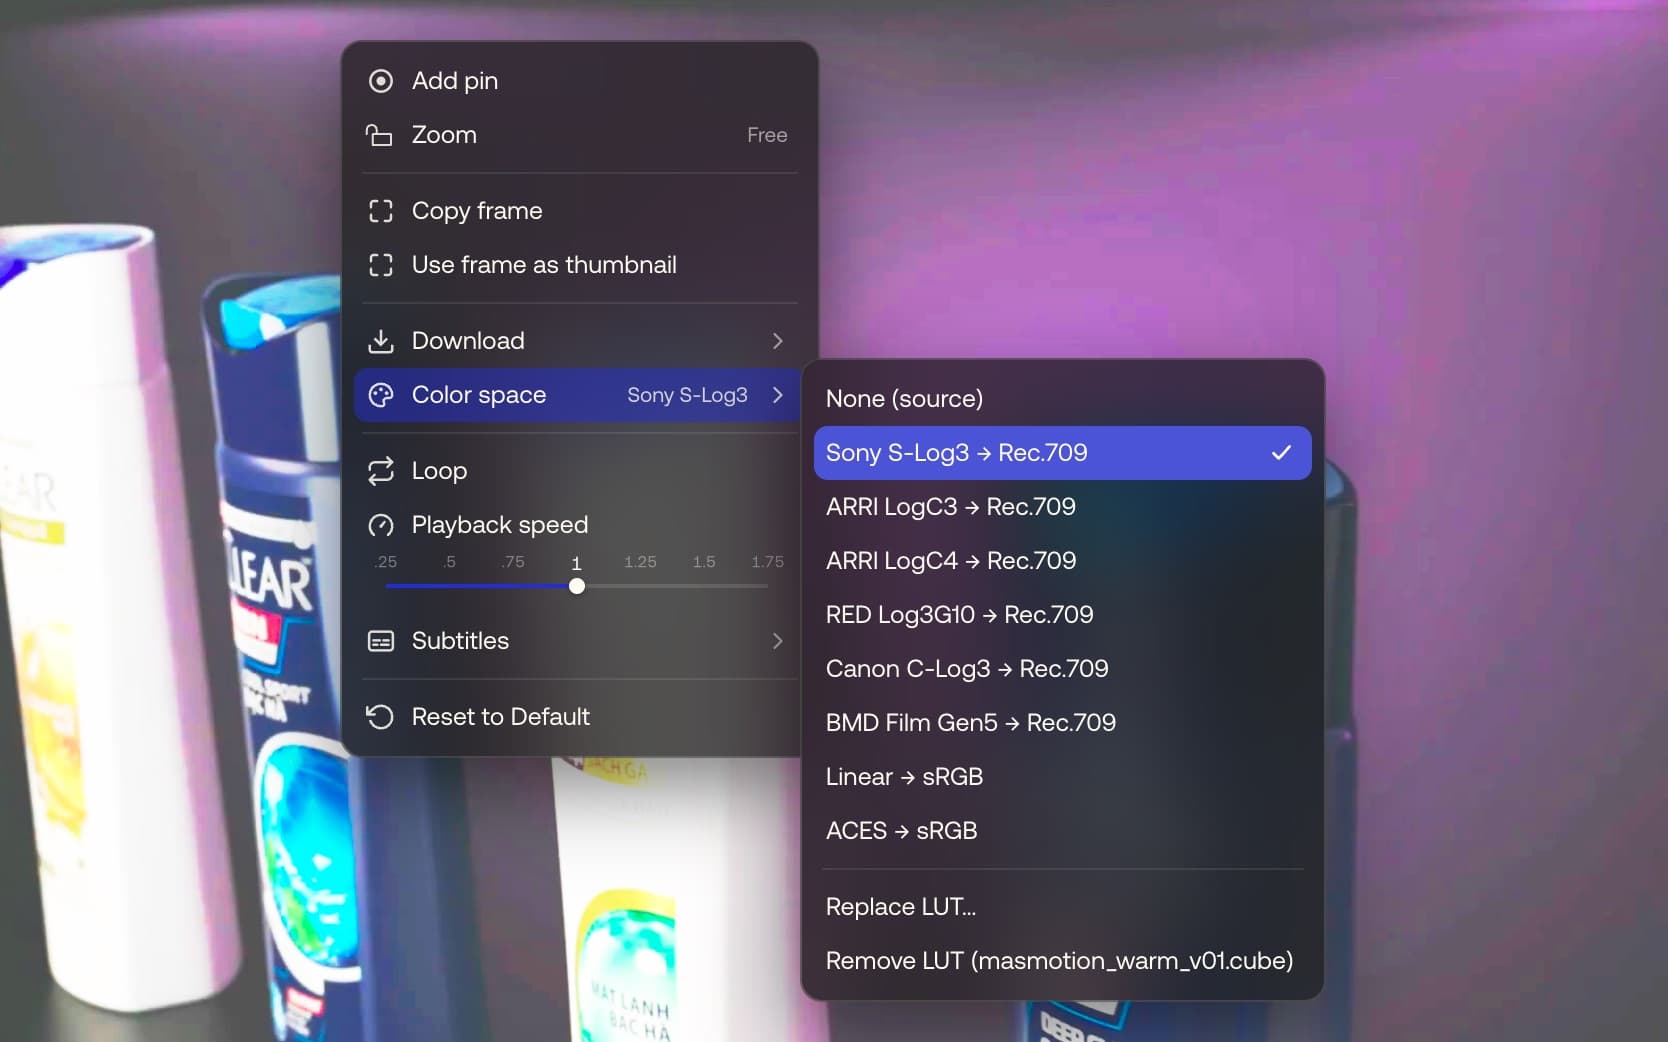Set playback speed to .25
1668x1042 pixels.
[x=386, y=562]
